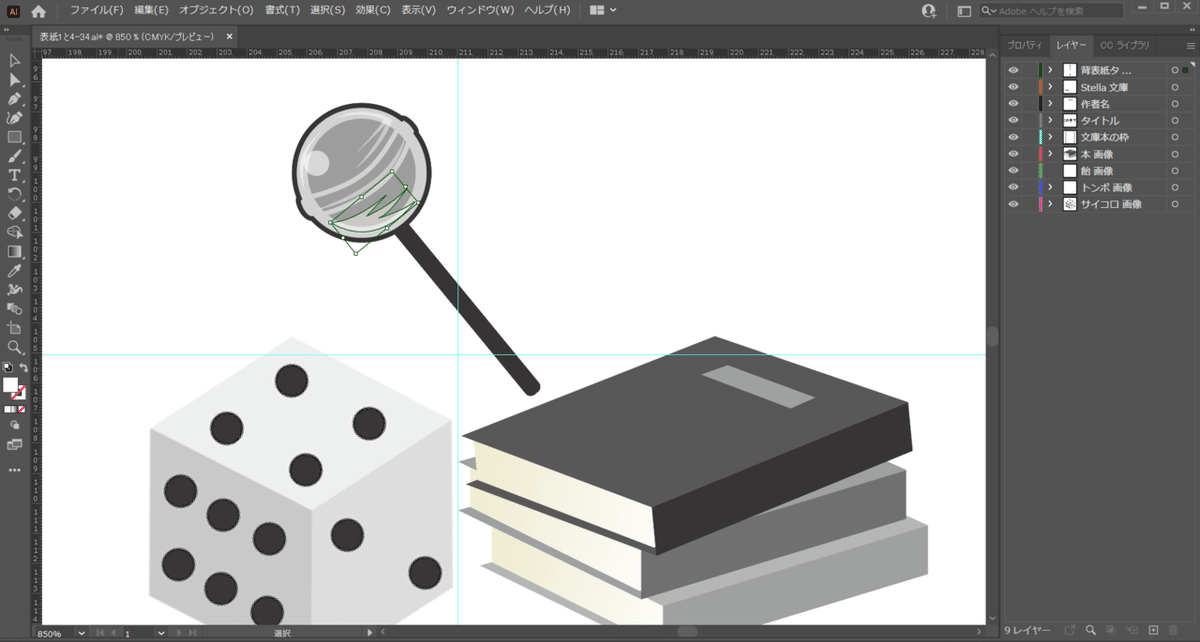
Task: Open the drawing mode selector
Action: [14, 424]
